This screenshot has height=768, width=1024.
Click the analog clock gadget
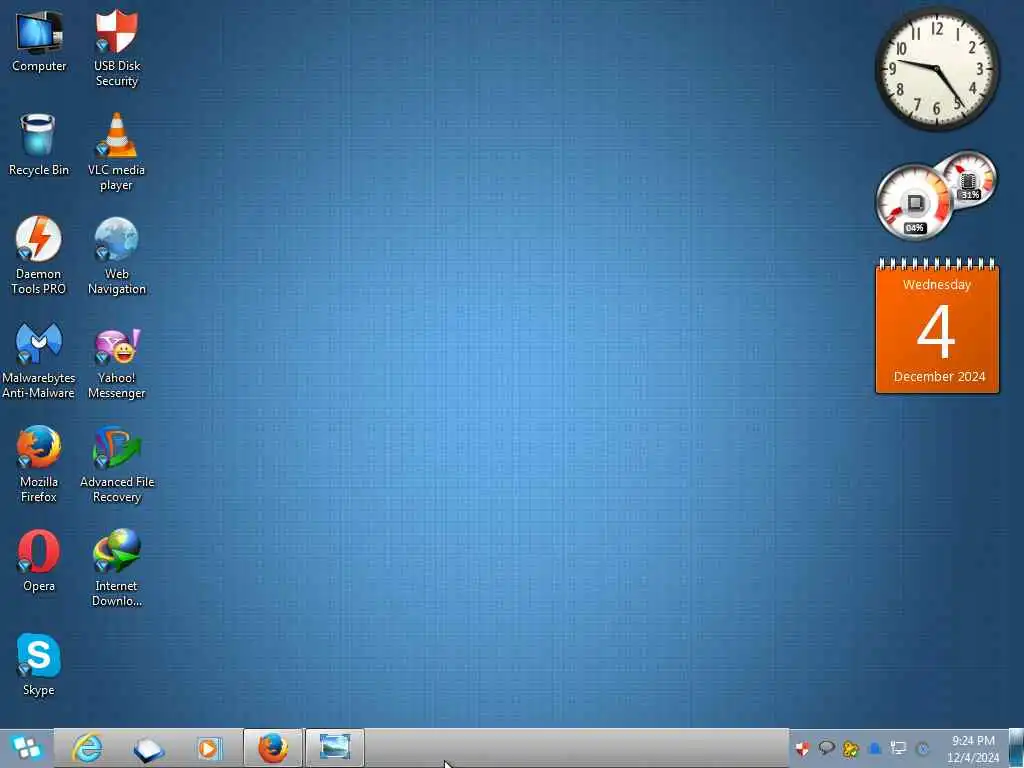(937, 69)
